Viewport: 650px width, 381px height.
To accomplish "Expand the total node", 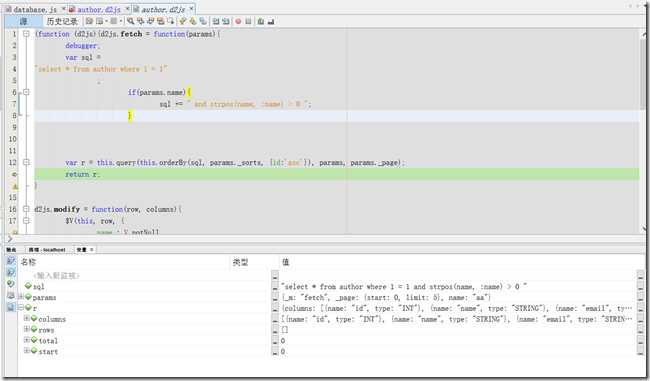I will [x=27, y=340].
